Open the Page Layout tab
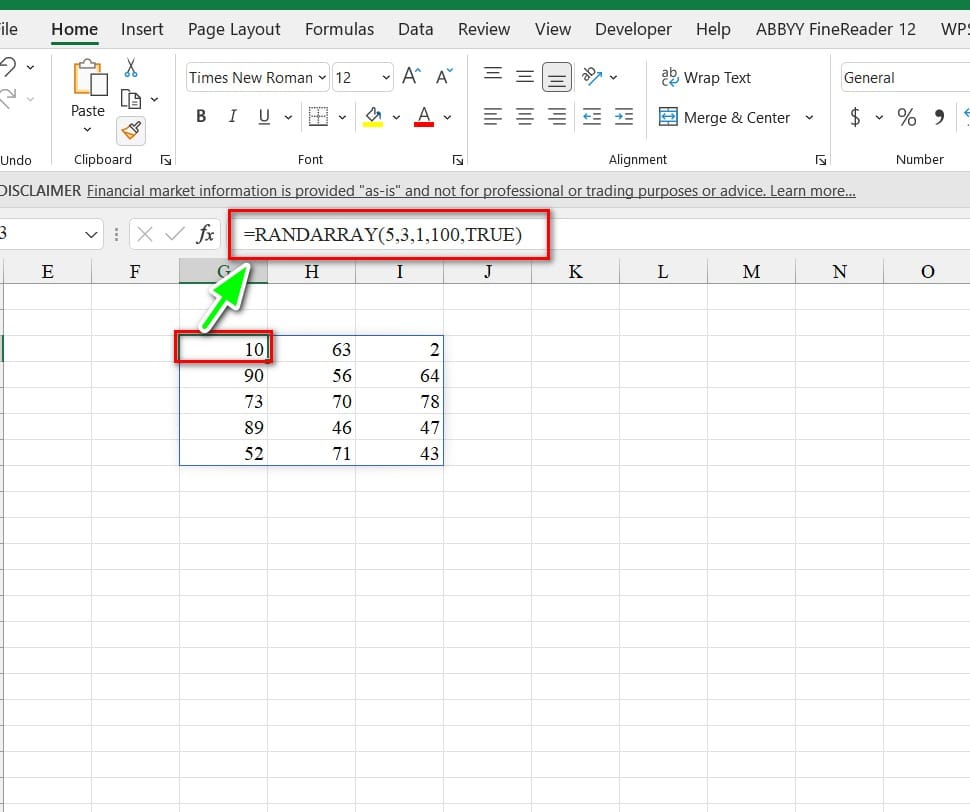Viewport: 970px width, 812px height. coord(234,29)
